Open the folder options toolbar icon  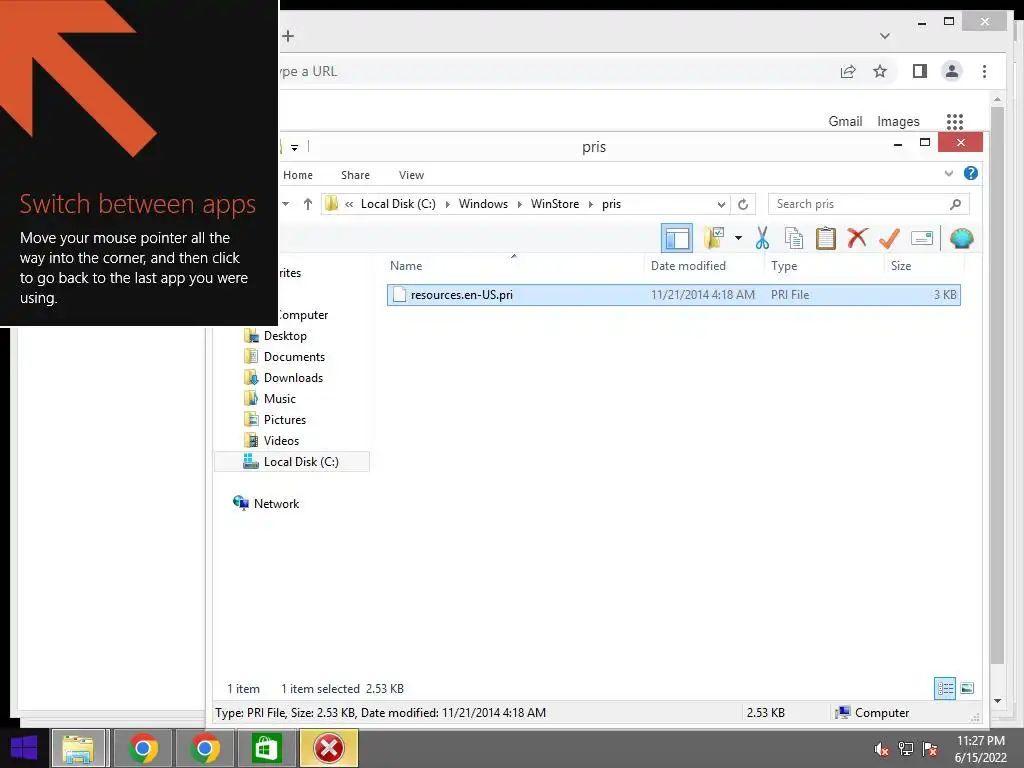pyautogui.click(x=714, y=238)
